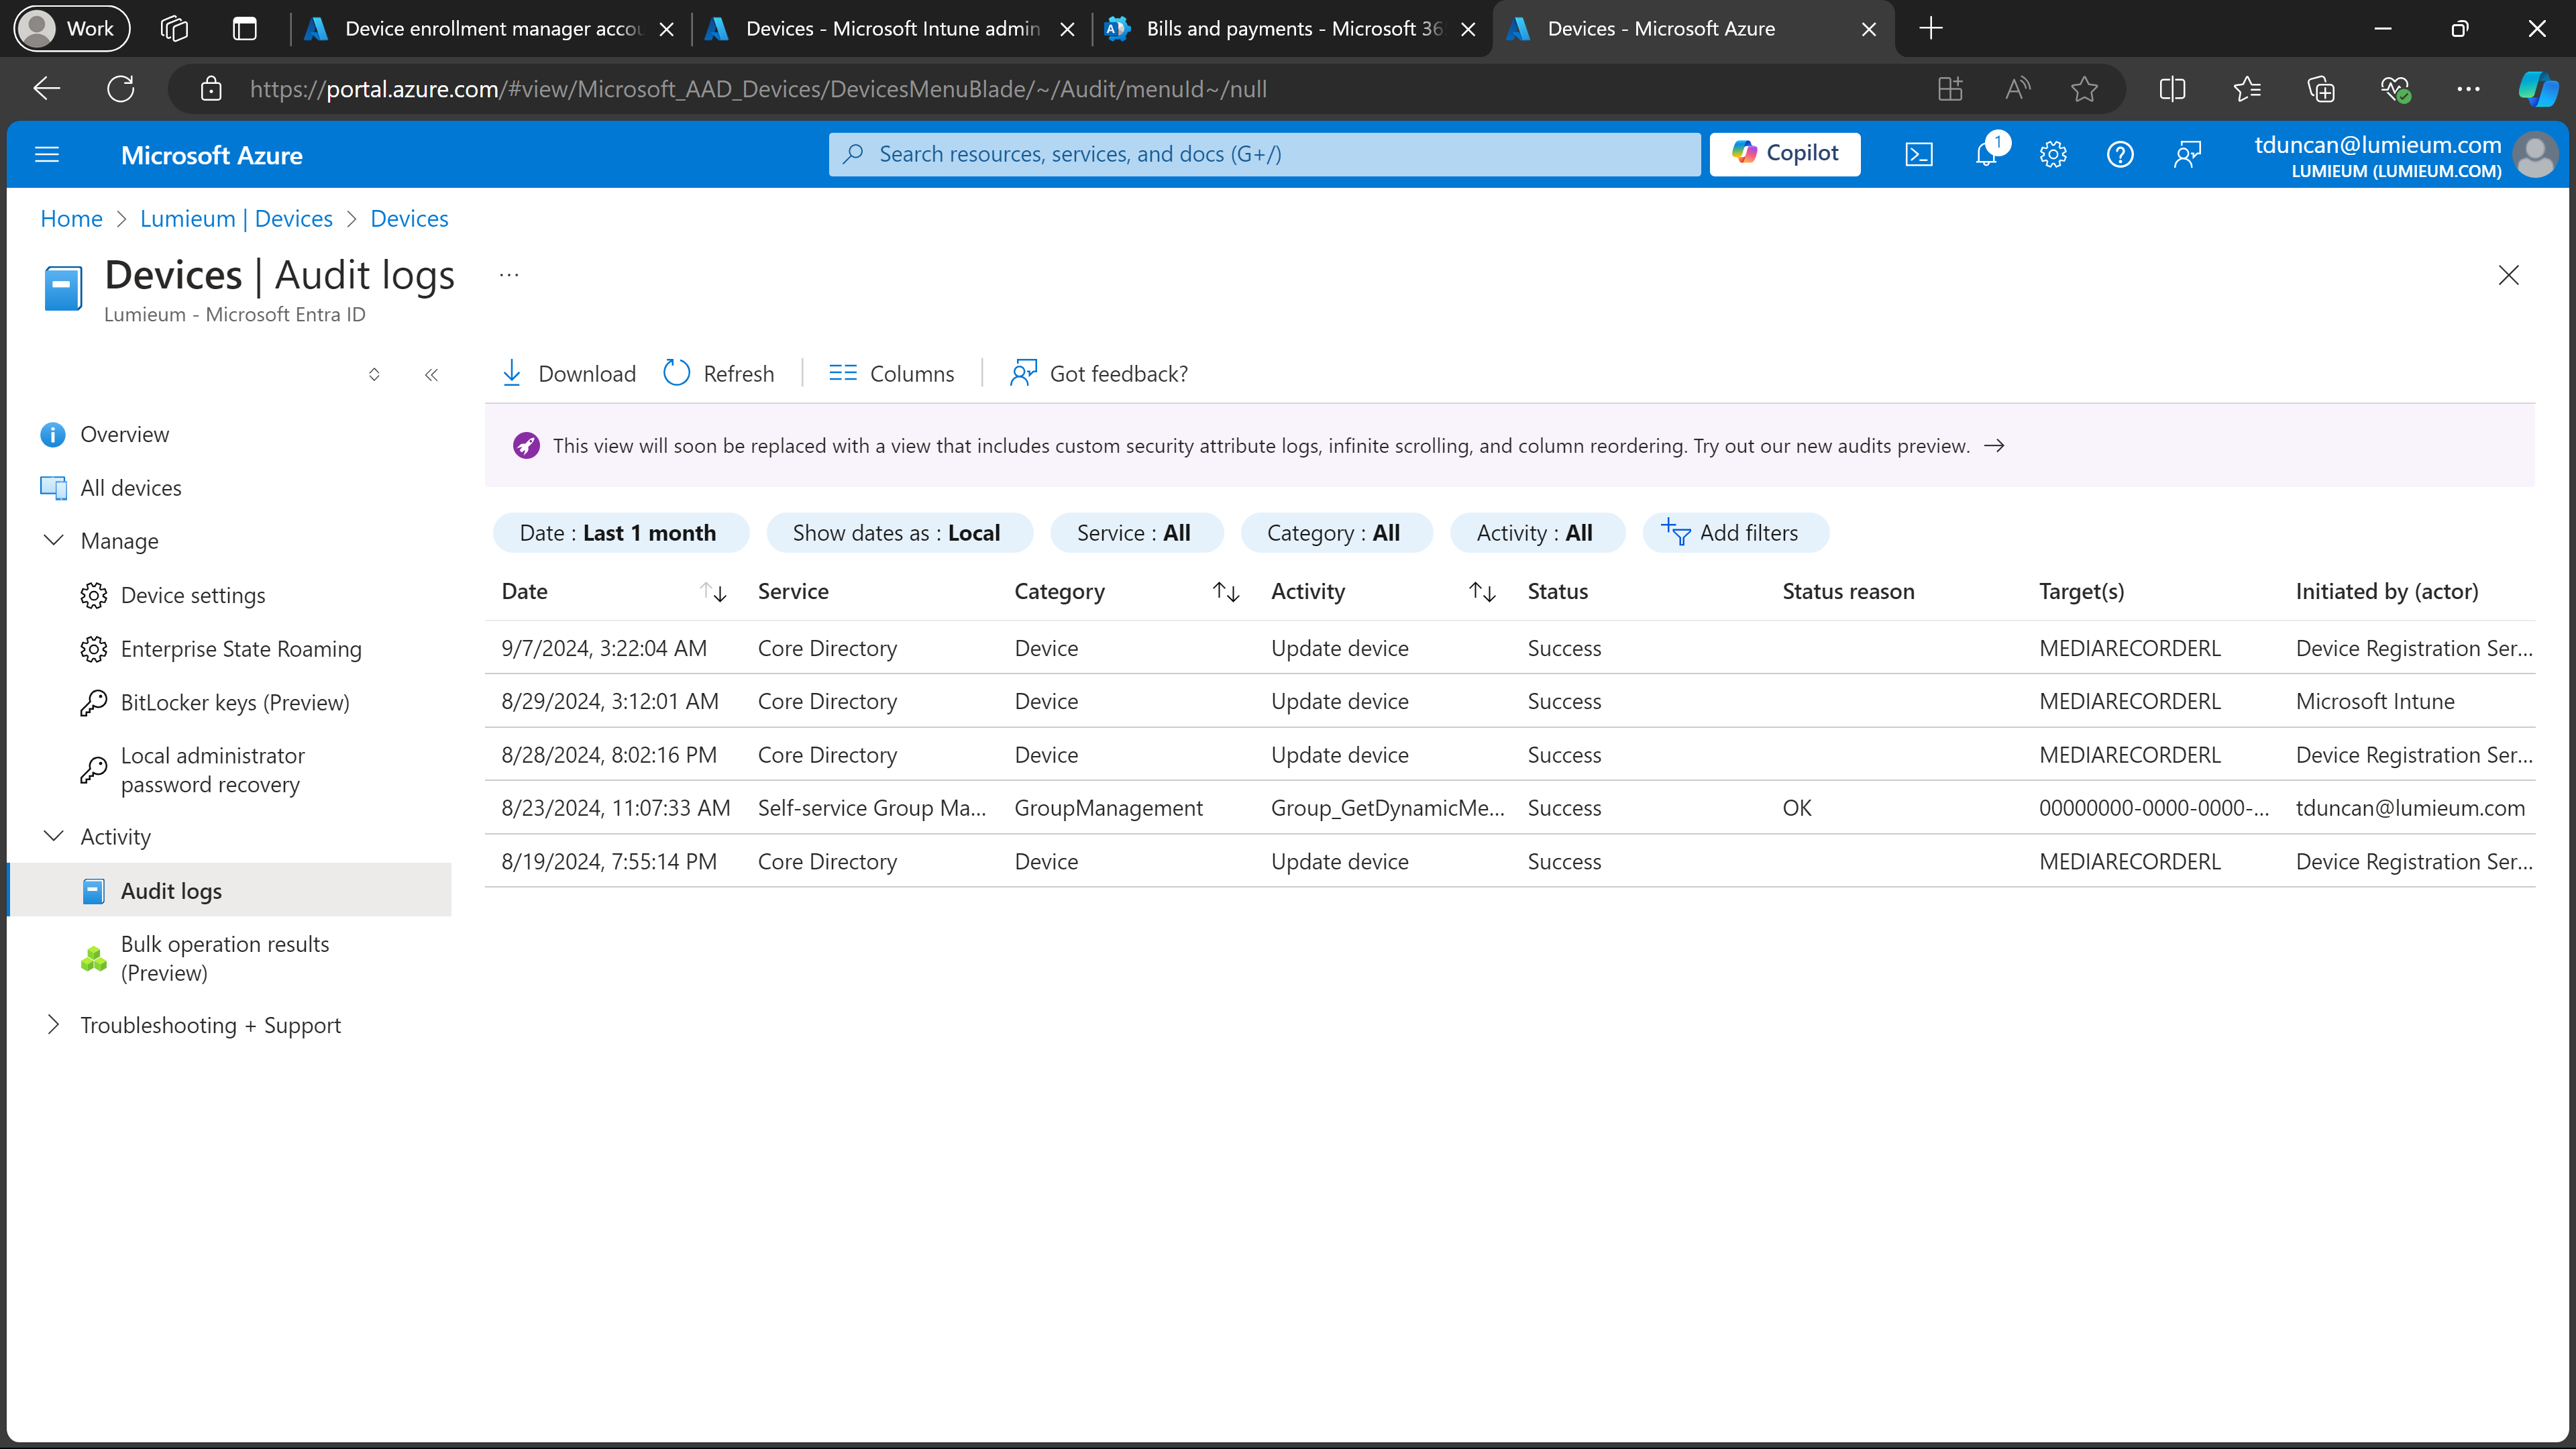Go to Lumieum | Devices breadcrumb

(236, 219)
